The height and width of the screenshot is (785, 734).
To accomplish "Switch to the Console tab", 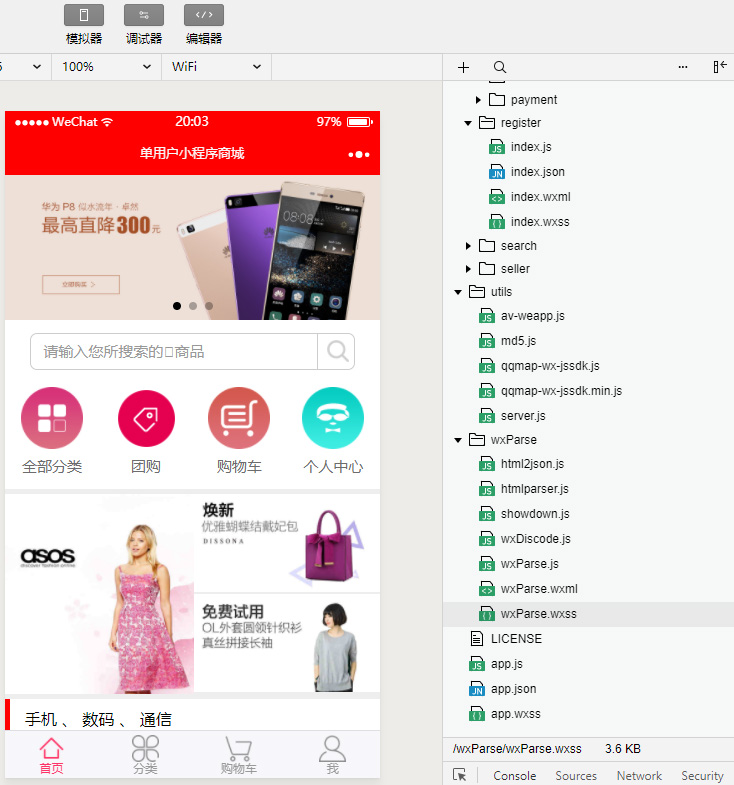I will [515, 776].
